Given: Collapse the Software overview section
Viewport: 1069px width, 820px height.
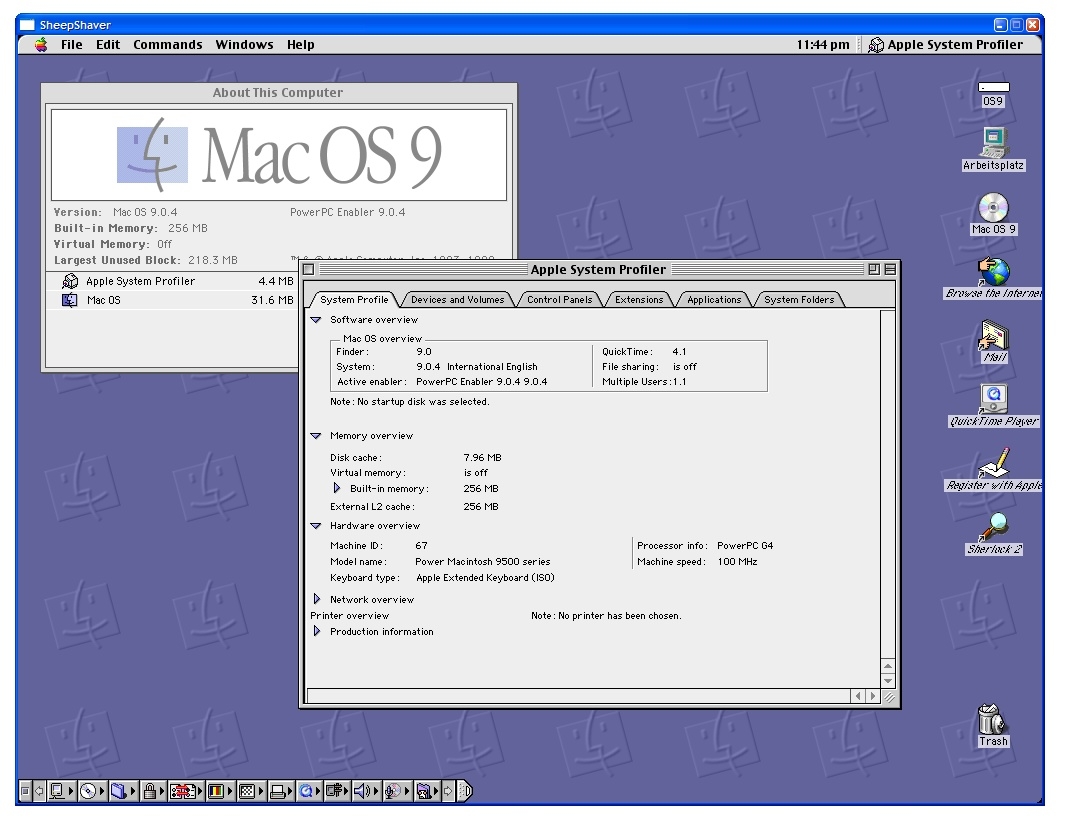Looking at the screenshot, I should click(316, 320).
